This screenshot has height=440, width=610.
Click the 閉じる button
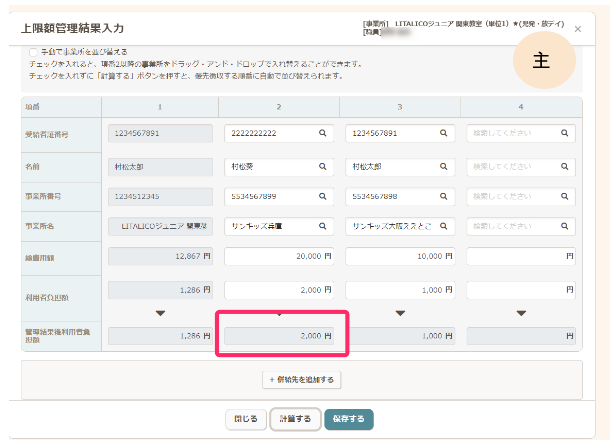click(x=245, y=418)
